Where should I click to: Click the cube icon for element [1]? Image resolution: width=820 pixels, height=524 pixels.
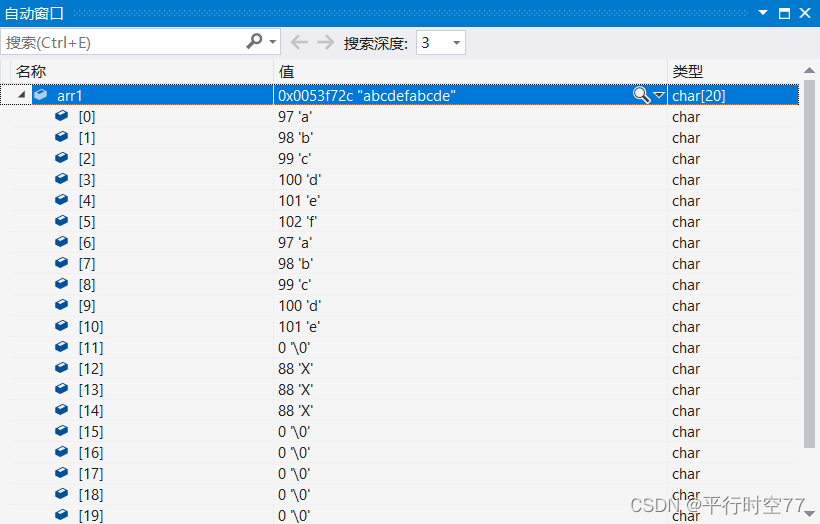[62, 136]
